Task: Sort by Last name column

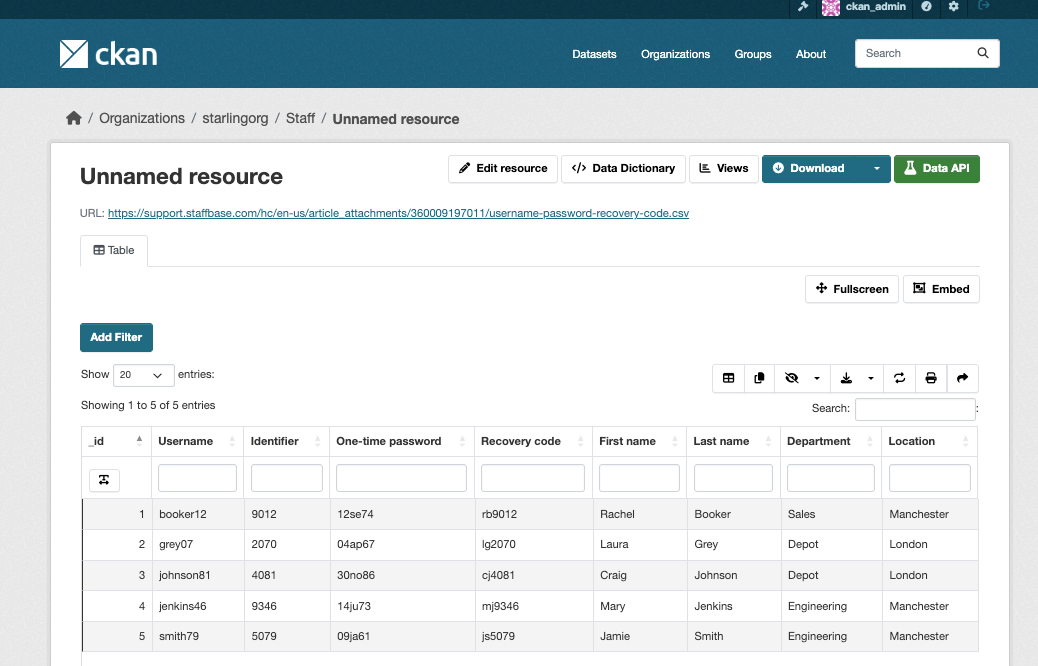Action: tap(733, 442)
